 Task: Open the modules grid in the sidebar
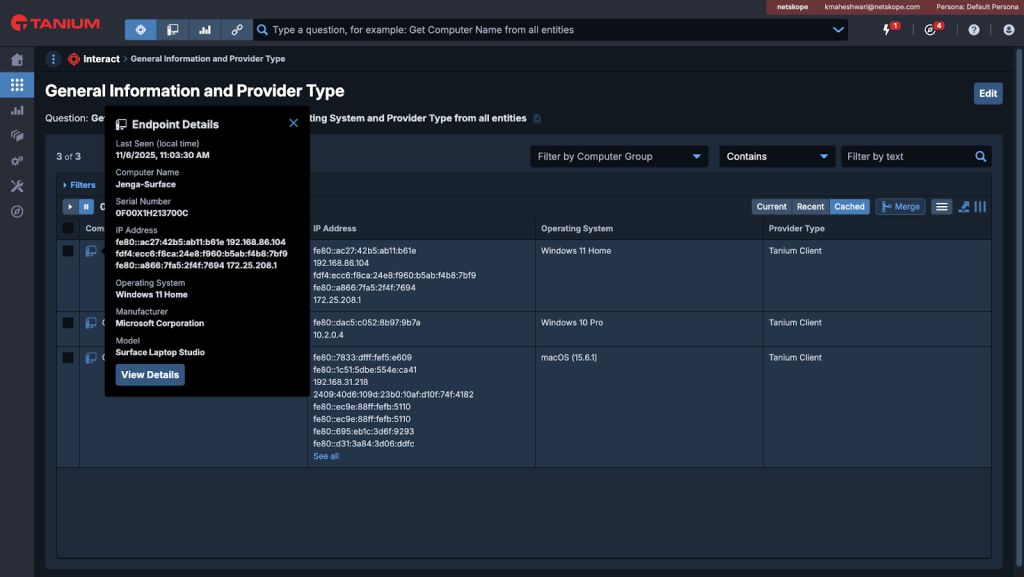17,85
